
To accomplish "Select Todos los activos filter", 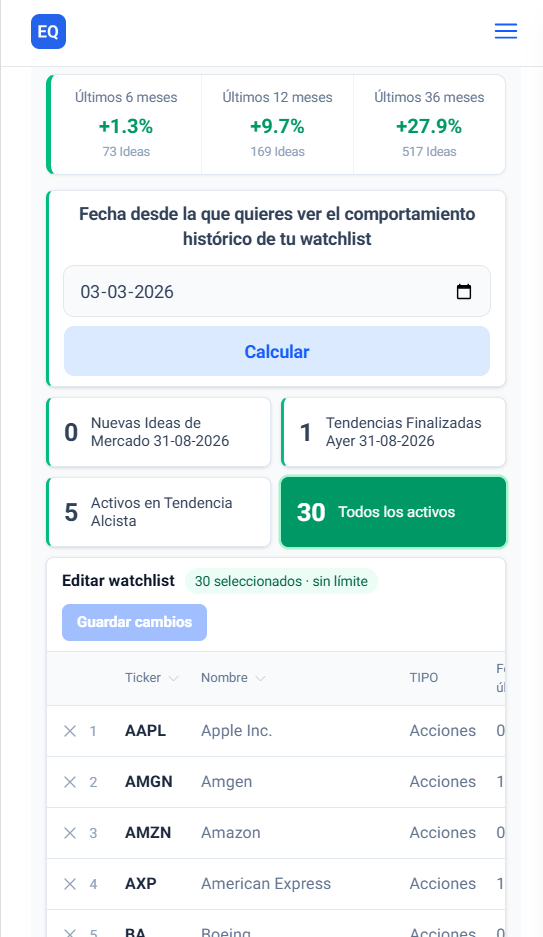I will [x=393, y=512].
